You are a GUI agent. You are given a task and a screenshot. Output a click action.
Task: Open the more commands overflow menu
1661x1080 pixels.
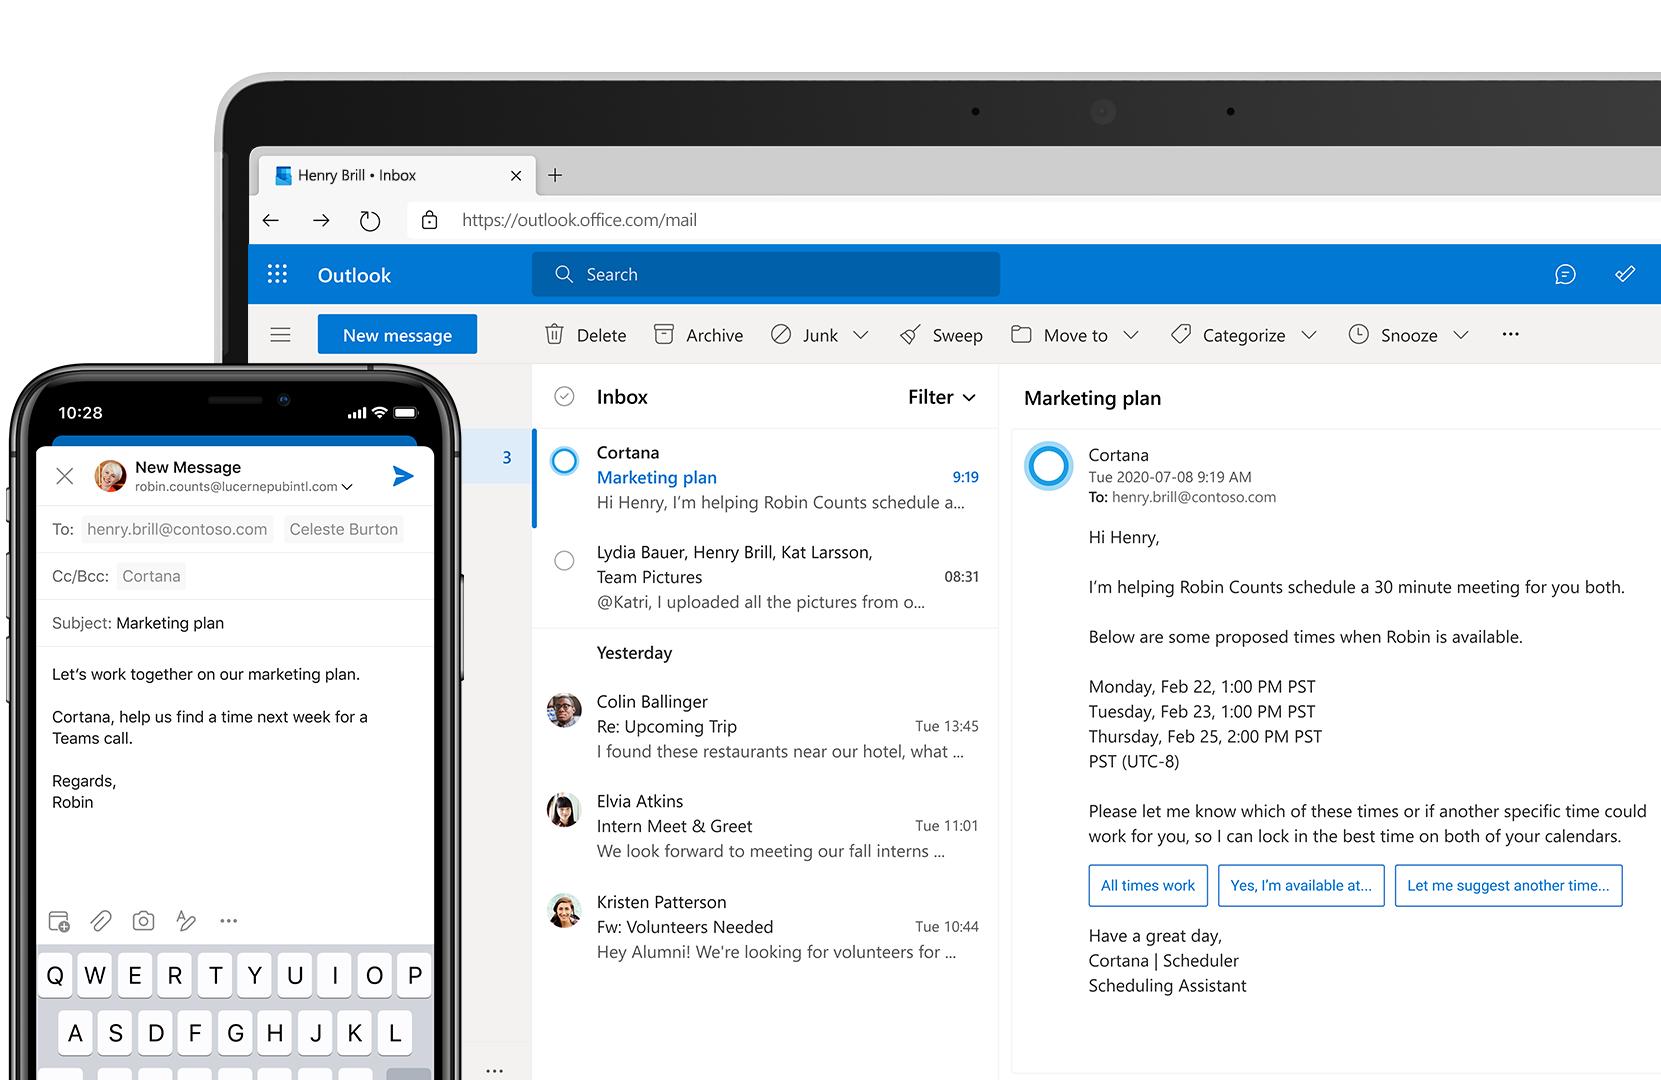[1510, 334]
